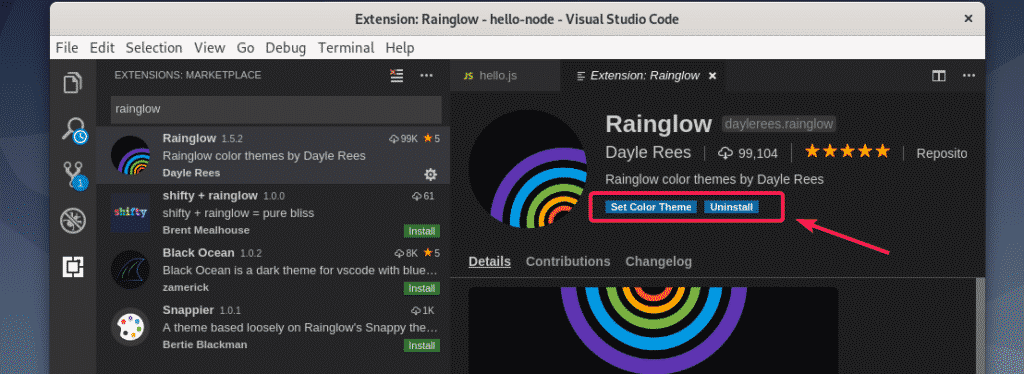Open Rainglow manage gear icon
1024x374 pixels.
point(430,174)
